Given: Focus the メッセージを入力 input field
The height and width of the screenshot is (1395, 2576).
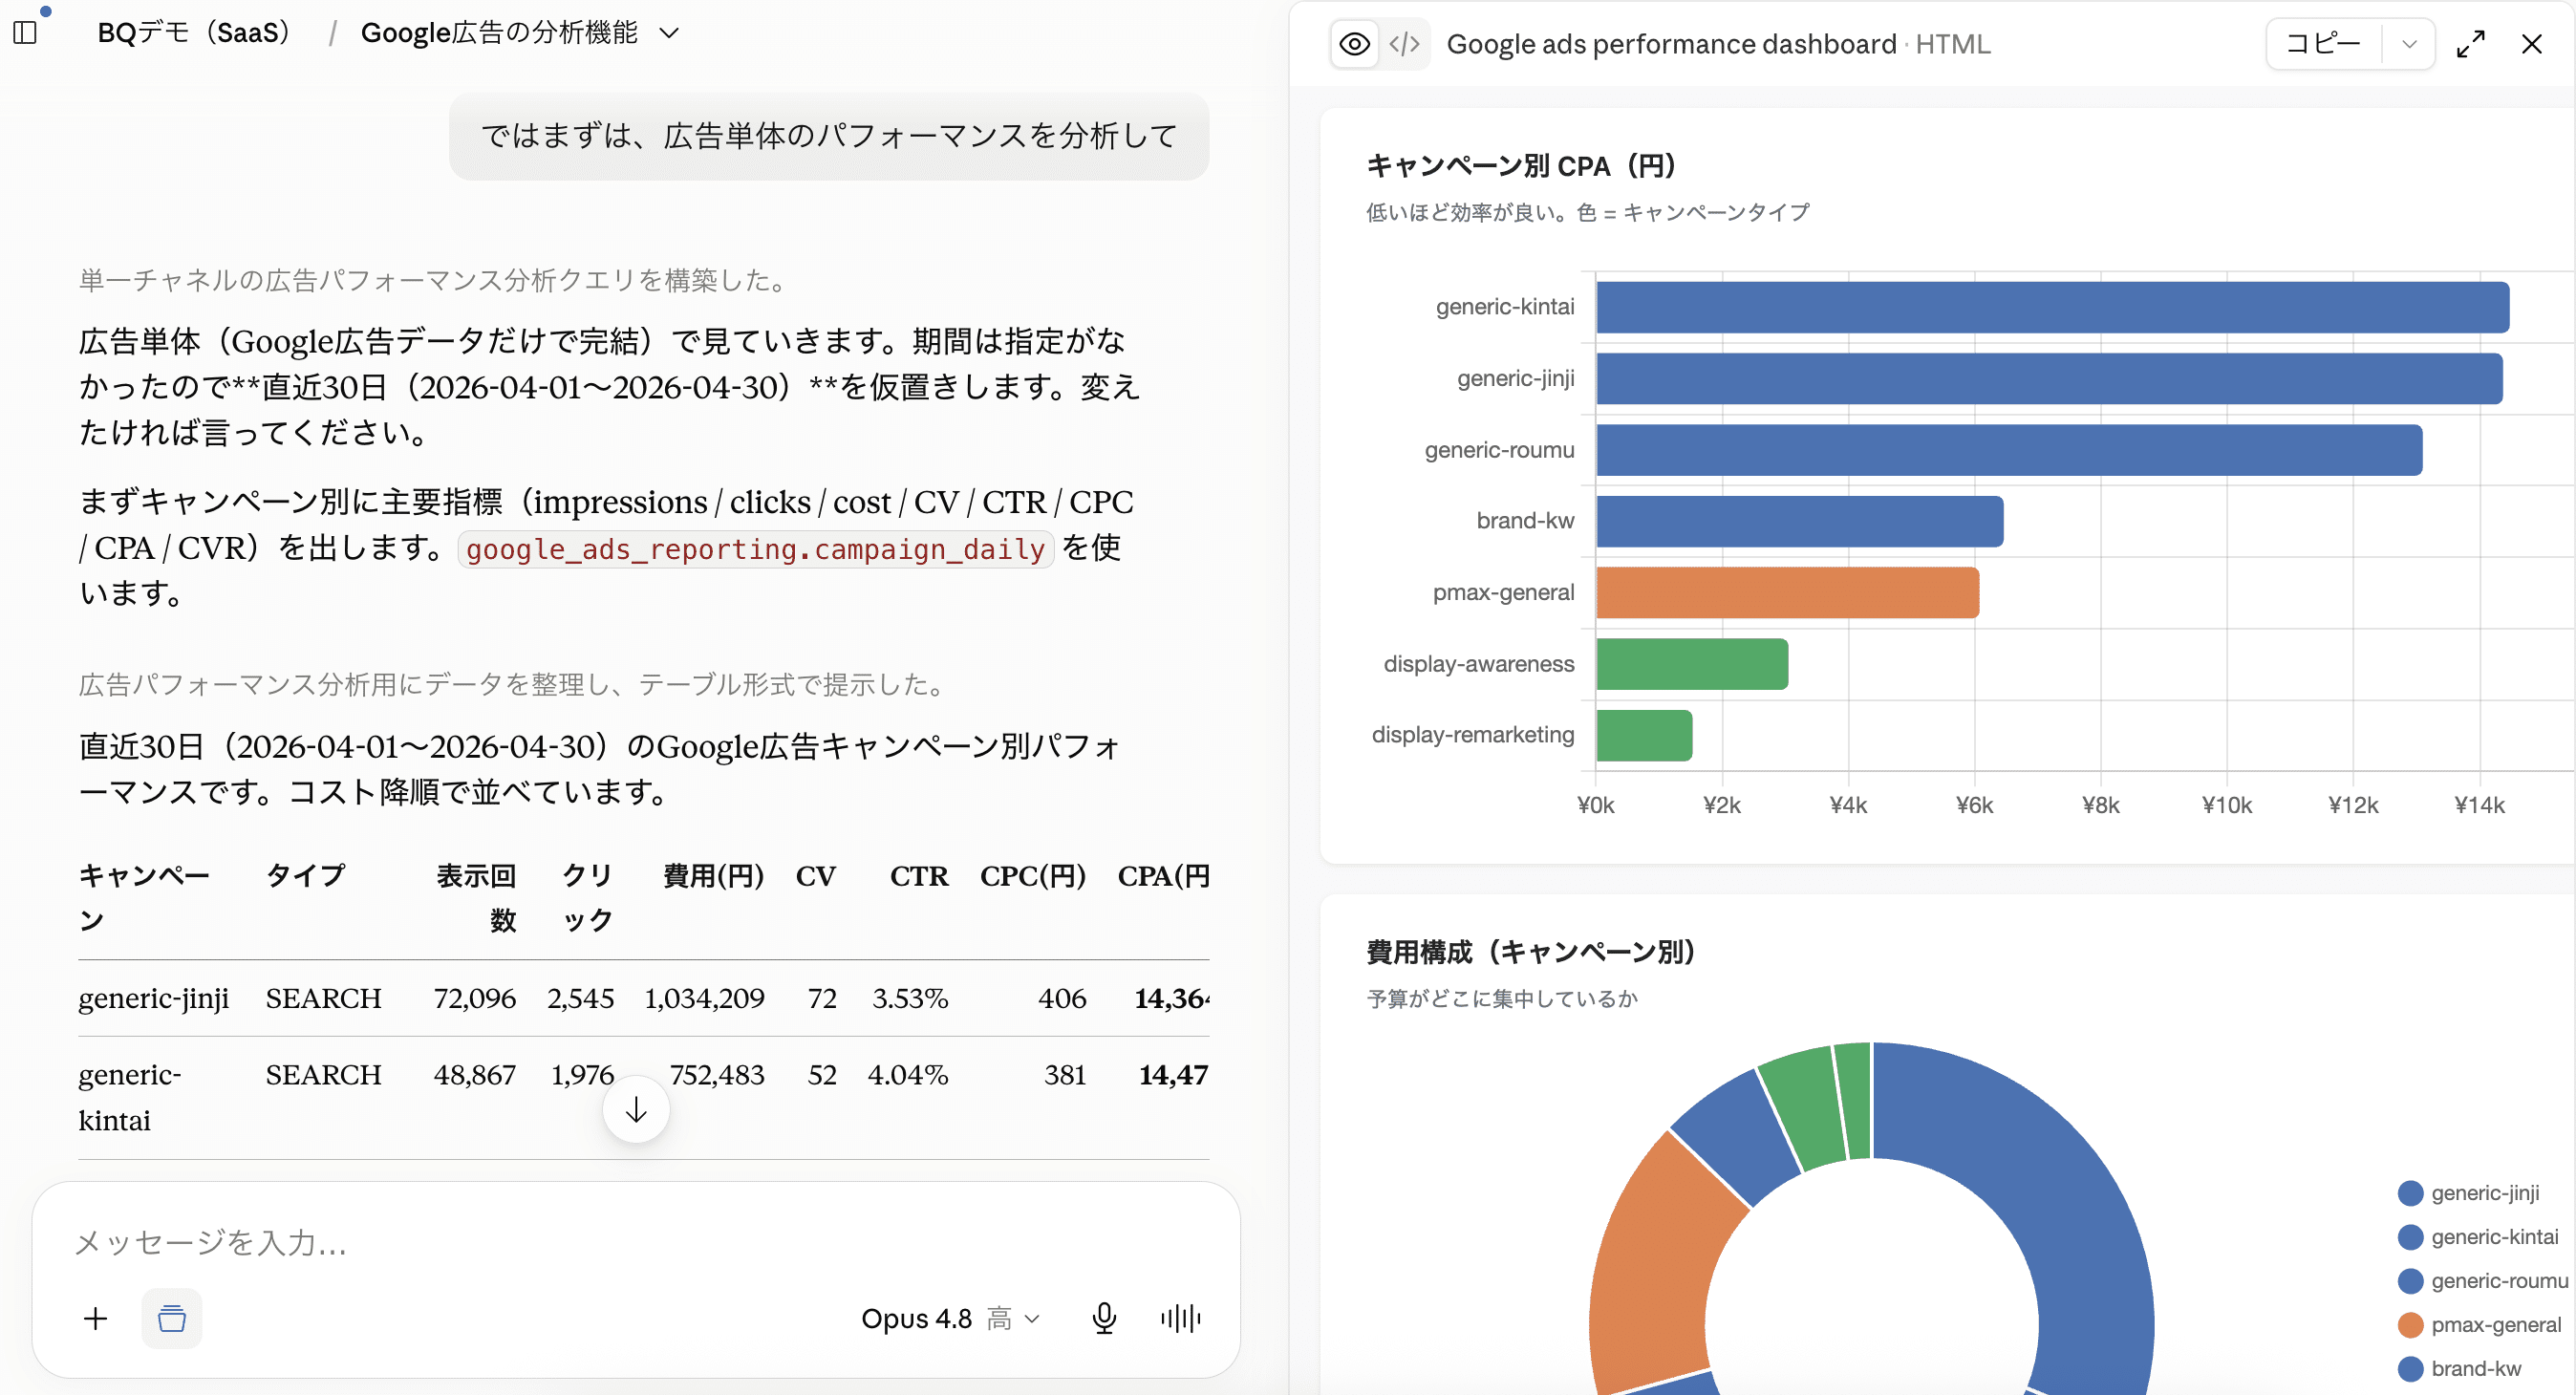Looking at the screenshot, I should [x=636, y=1242].
